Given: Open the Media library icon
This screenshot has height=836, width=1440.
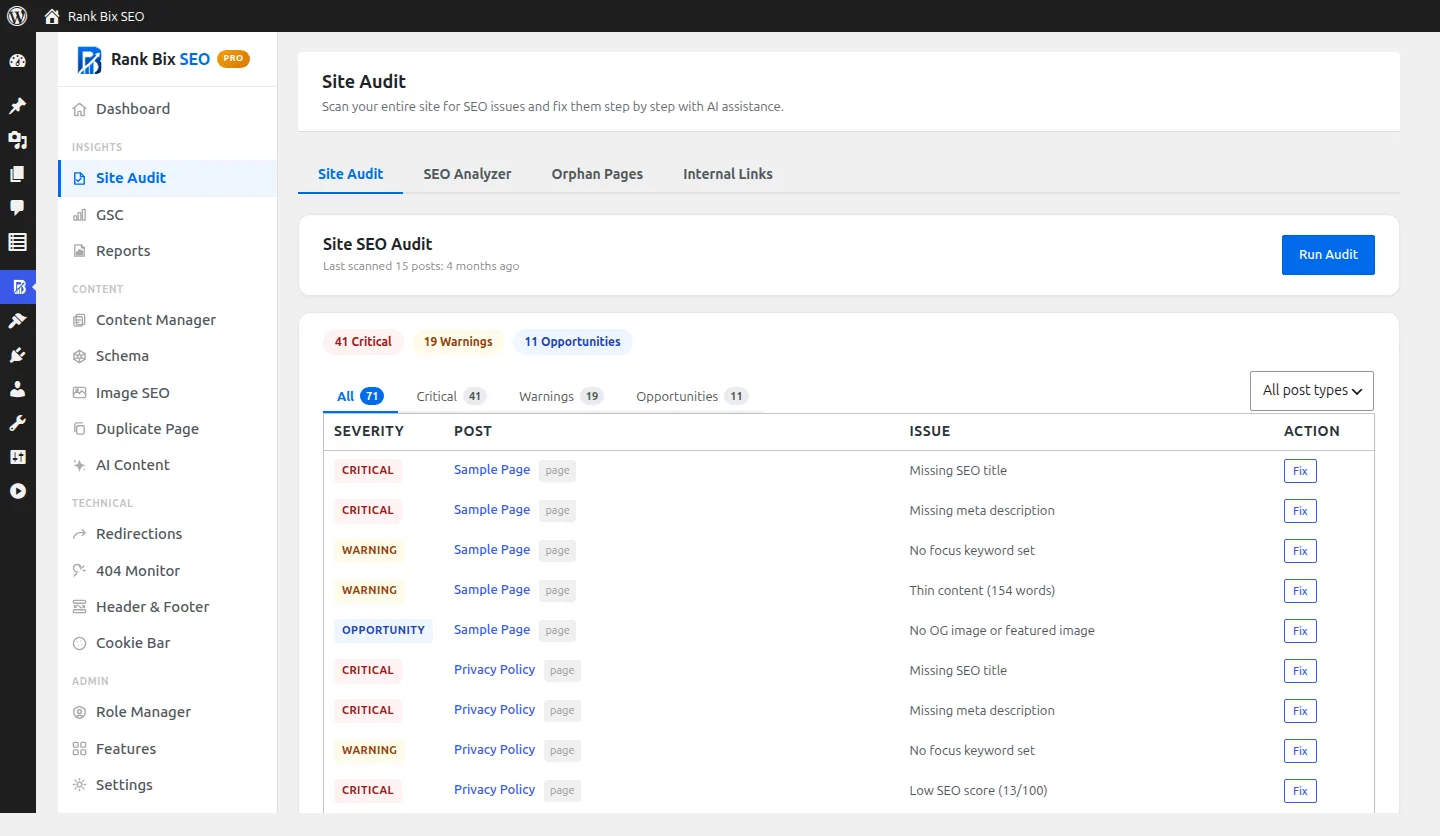Looking at the screenshot, I should 17,140.
